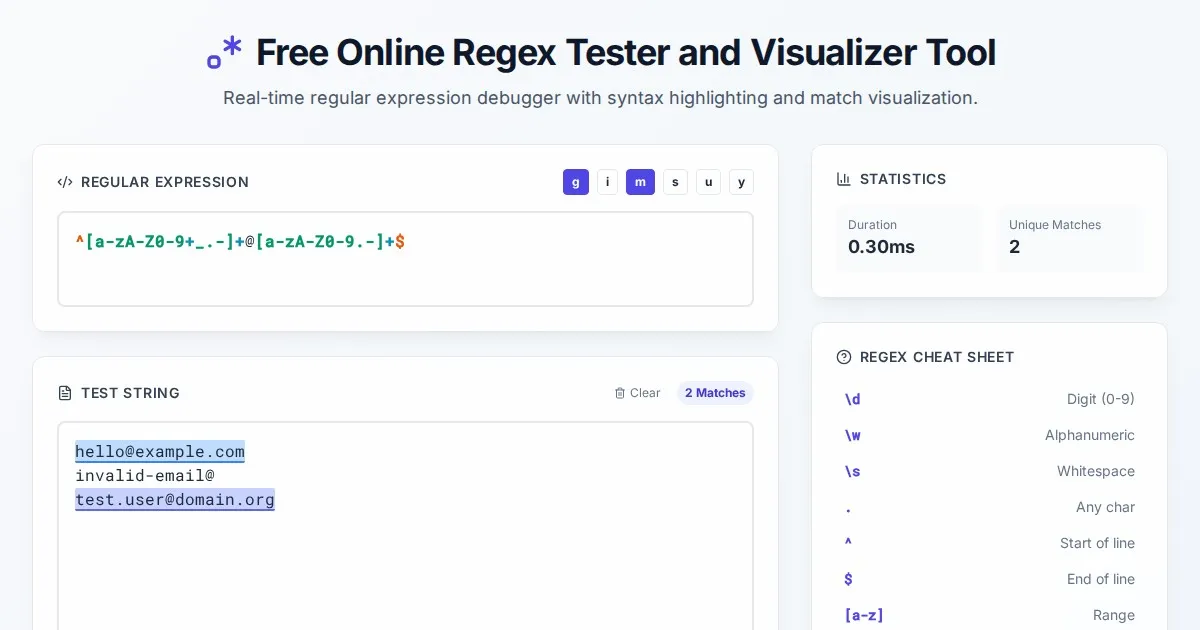The image size is (1200, 630).
Task: Click the document icon beside Test String
Action: click(x=65, y=393)
